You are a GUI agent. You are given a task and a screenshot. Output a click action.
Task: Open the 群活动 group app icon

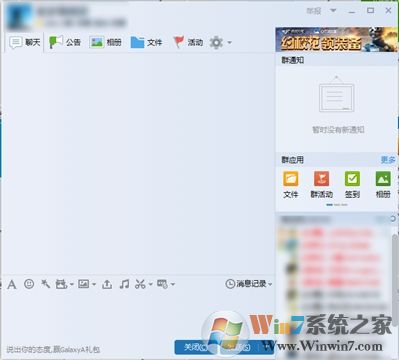pyautogui.click(x=321, y=185)
